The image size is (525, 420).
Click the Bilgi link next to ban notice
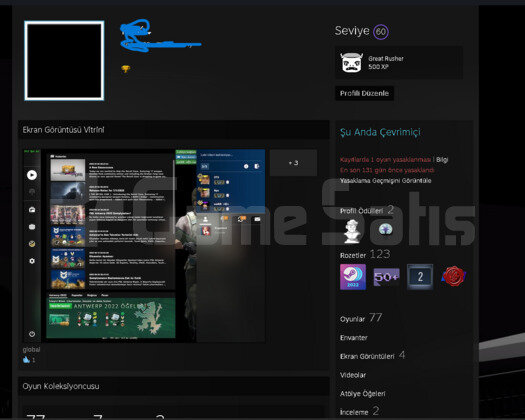[x=442, y=159]
